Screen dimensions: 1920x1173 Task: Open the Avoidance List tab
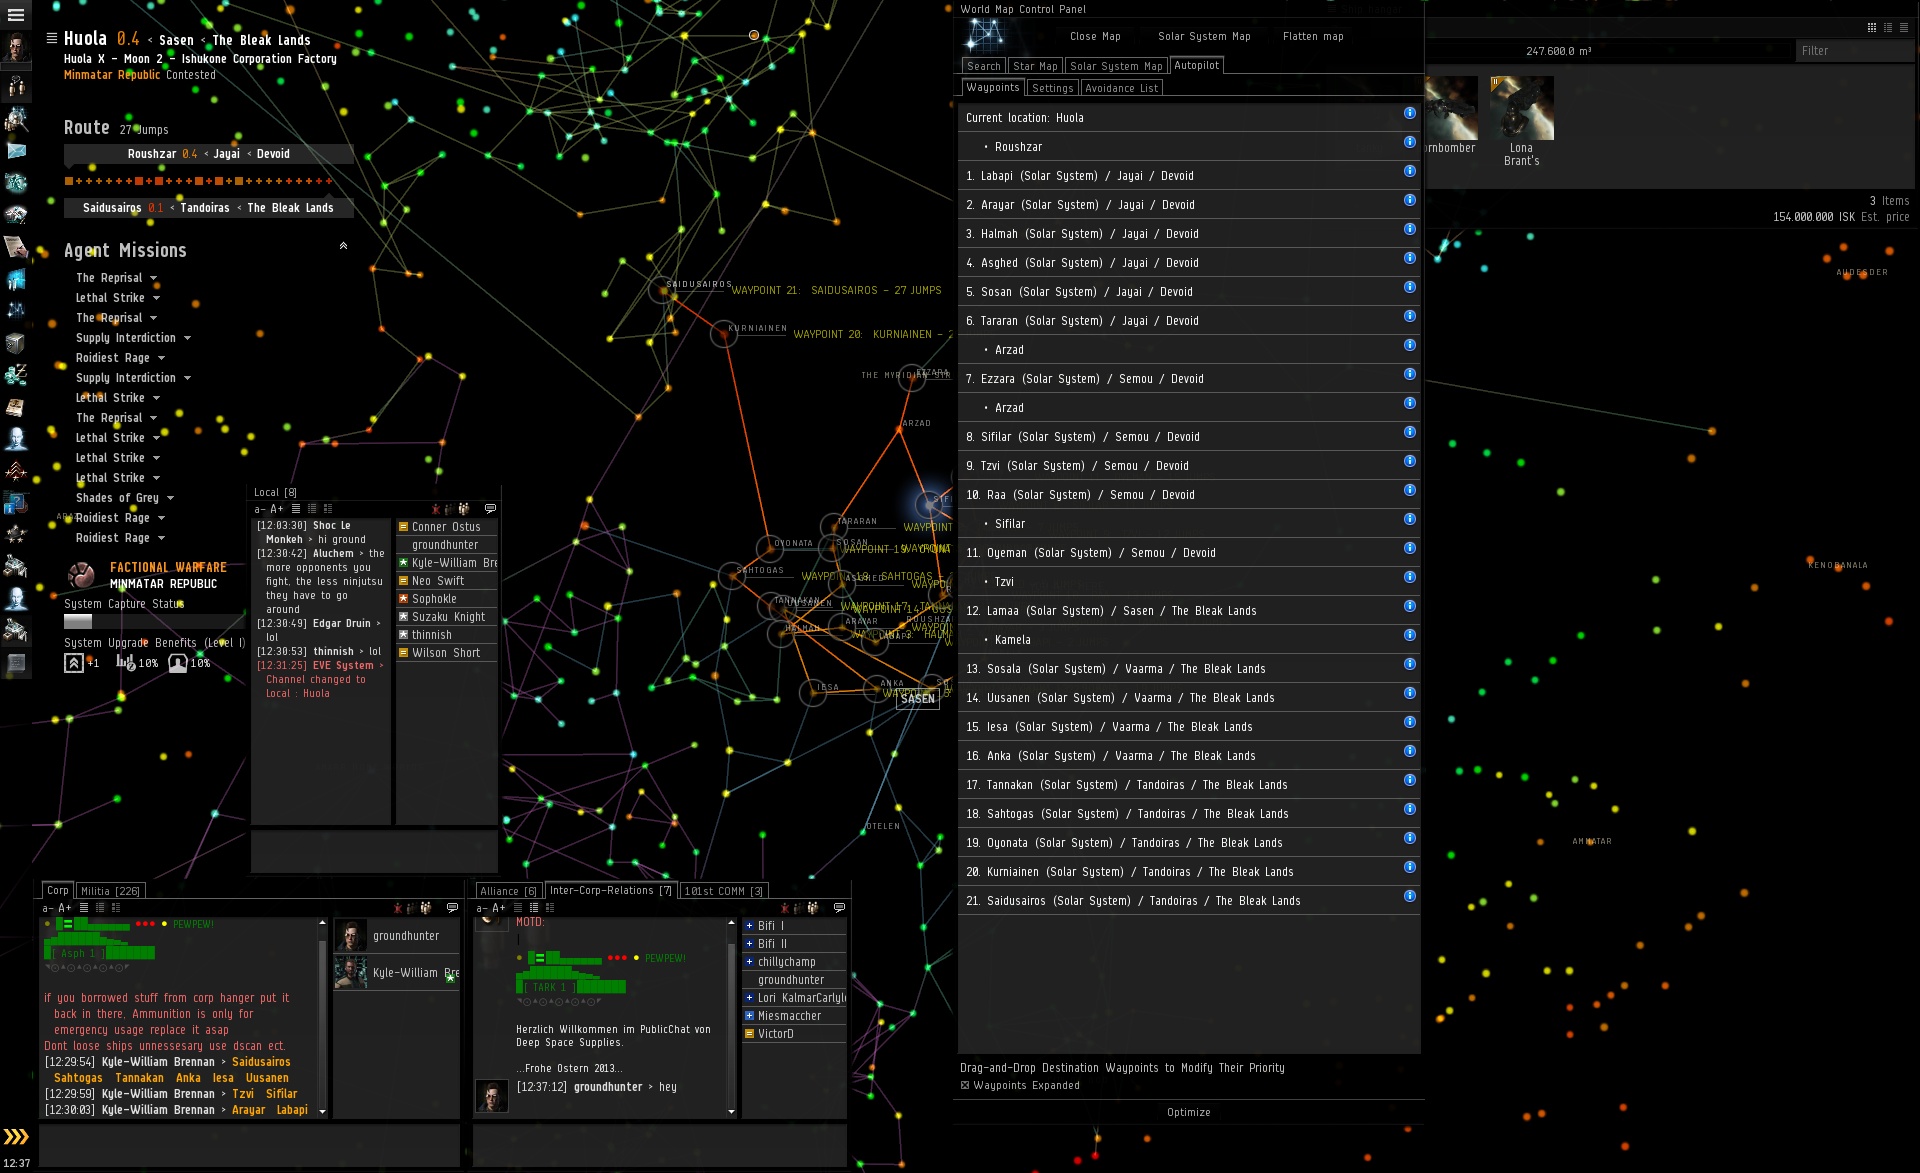coord(1121,88)
